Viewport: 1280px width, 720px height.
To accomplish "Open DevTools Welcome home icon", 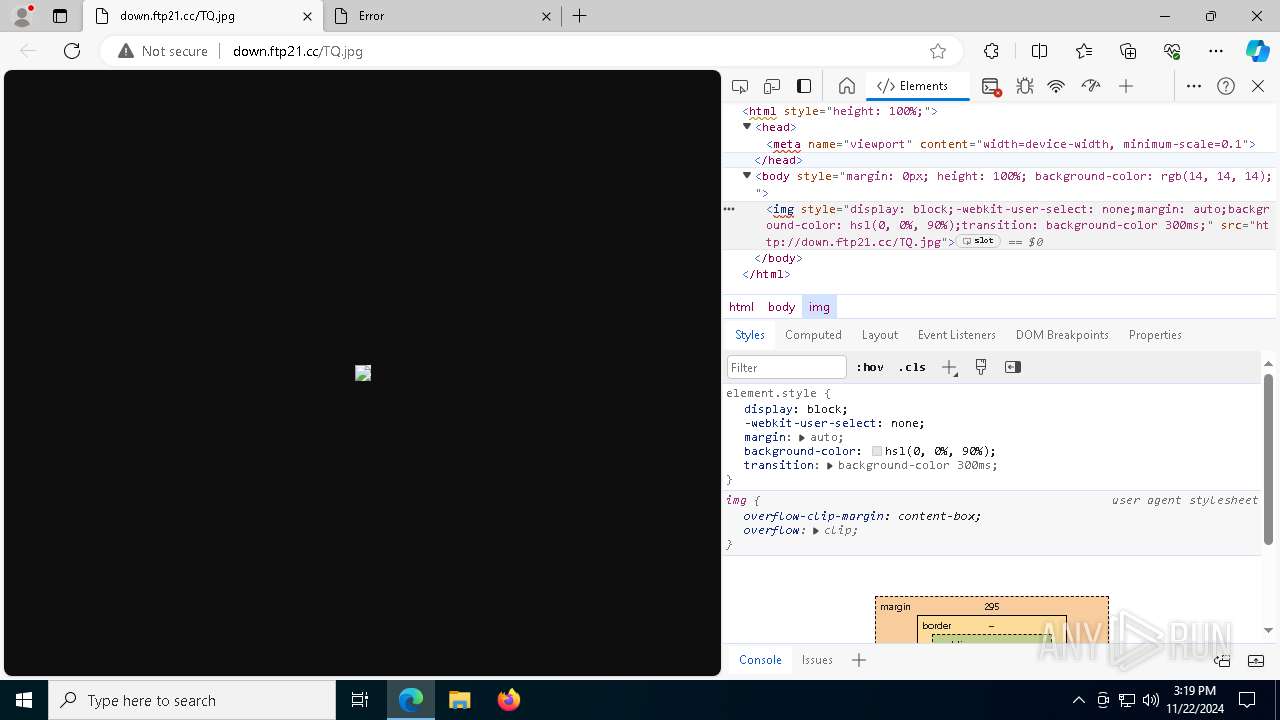I will [x=847, y=86].
